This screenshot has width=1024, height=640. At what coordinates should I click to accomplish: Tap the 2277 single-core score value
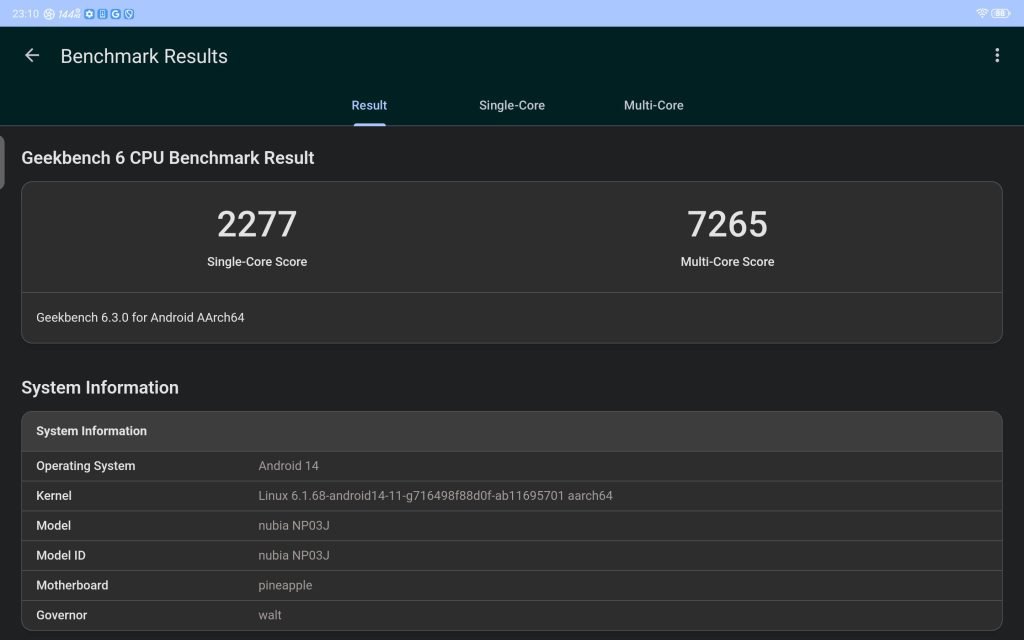click(x=257, y=224)
